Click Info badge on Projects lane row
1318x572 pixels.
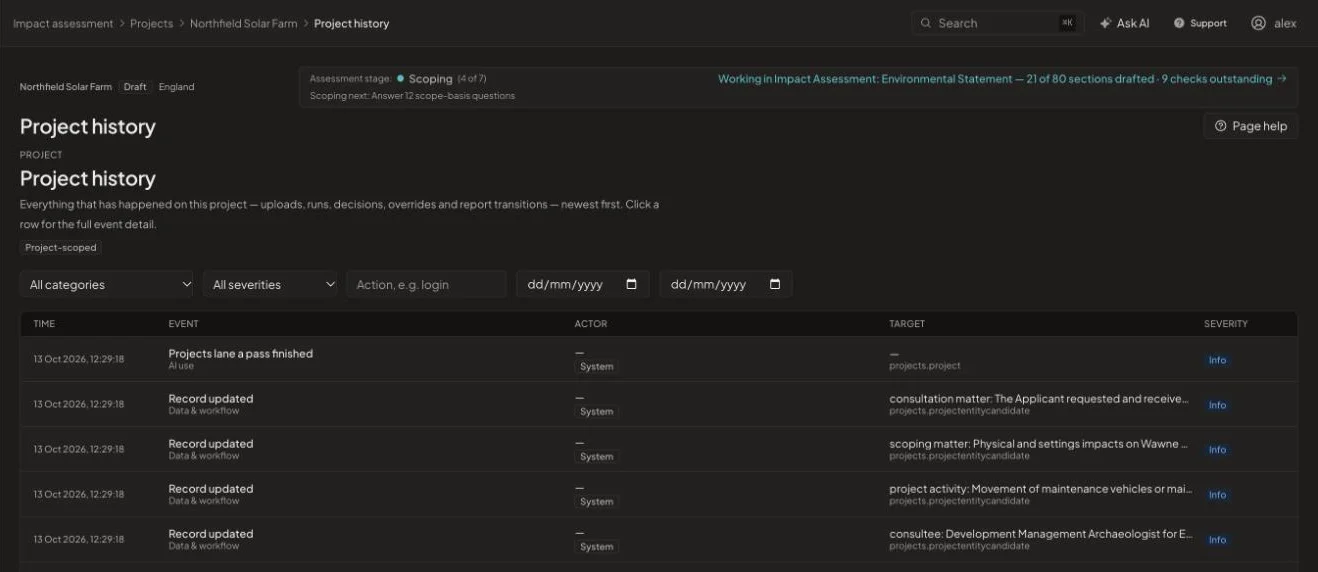point(1217,360)
